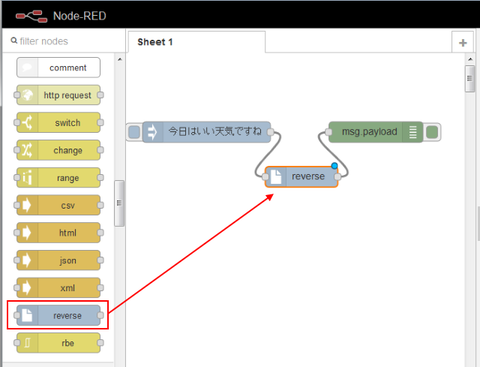The height and width of the screenshot is (367, 480).
Task: Toggle the msg.payload debug node button
Action: point(432,132)
